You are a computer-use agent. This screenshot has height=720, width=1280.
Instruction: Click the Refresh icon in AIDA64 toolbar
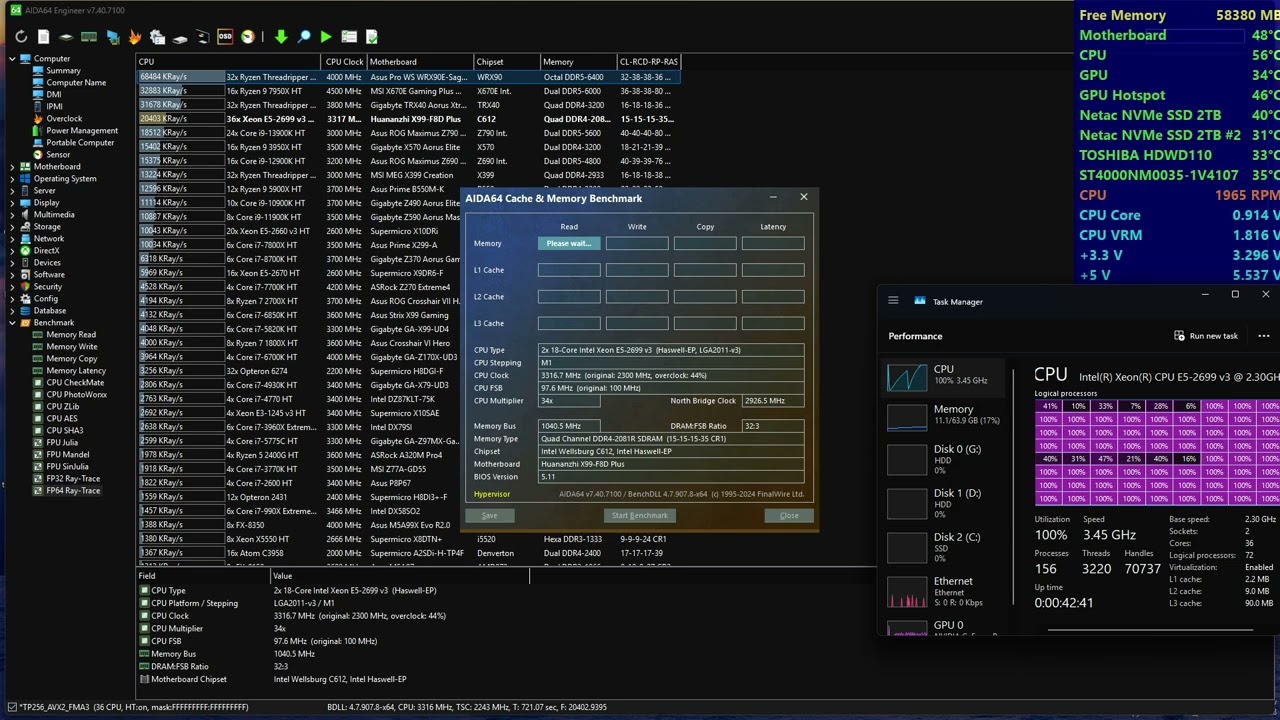coord(21,37)
